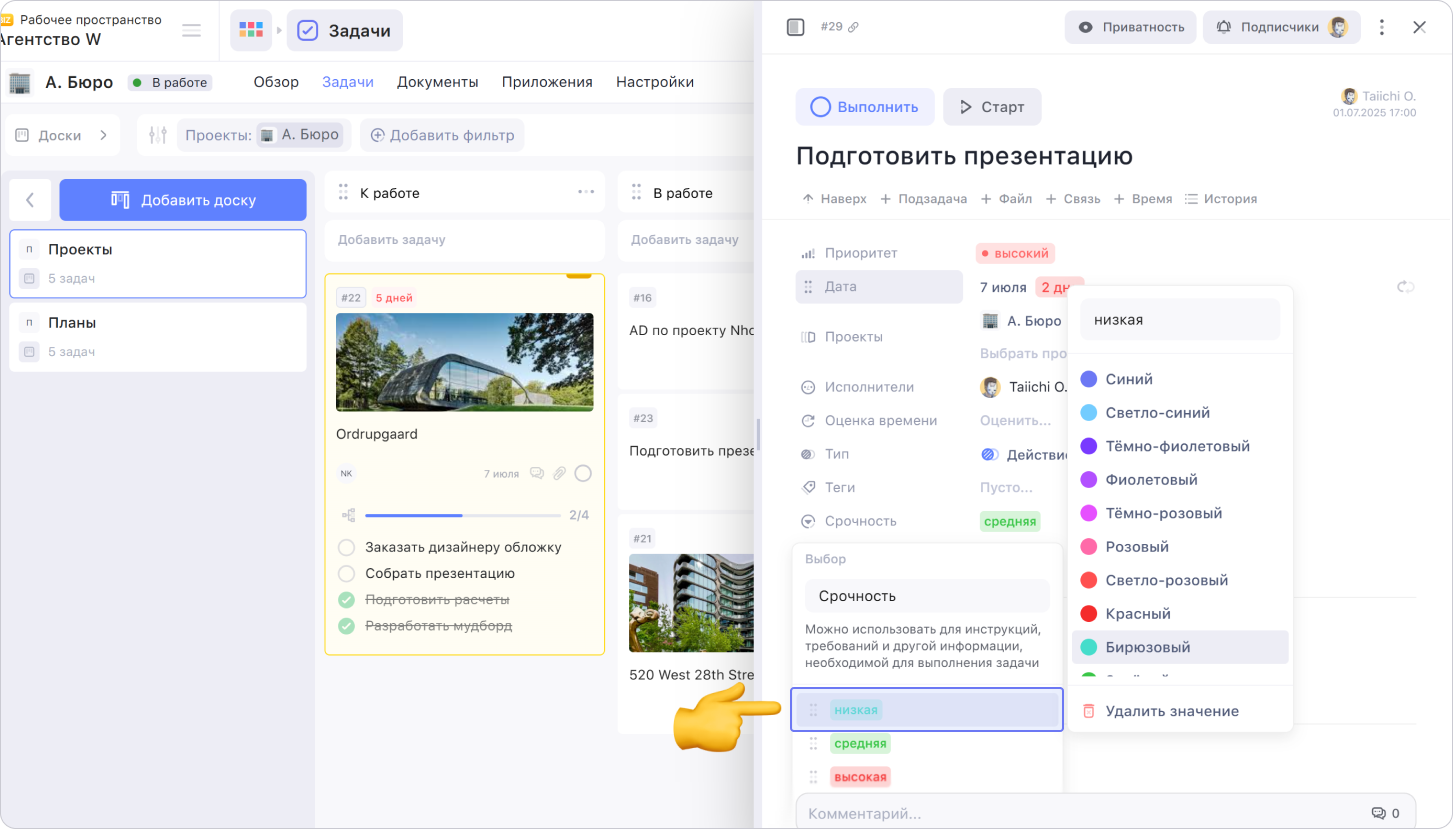Click the drag handle of the низкая option

tap(813, 710)
